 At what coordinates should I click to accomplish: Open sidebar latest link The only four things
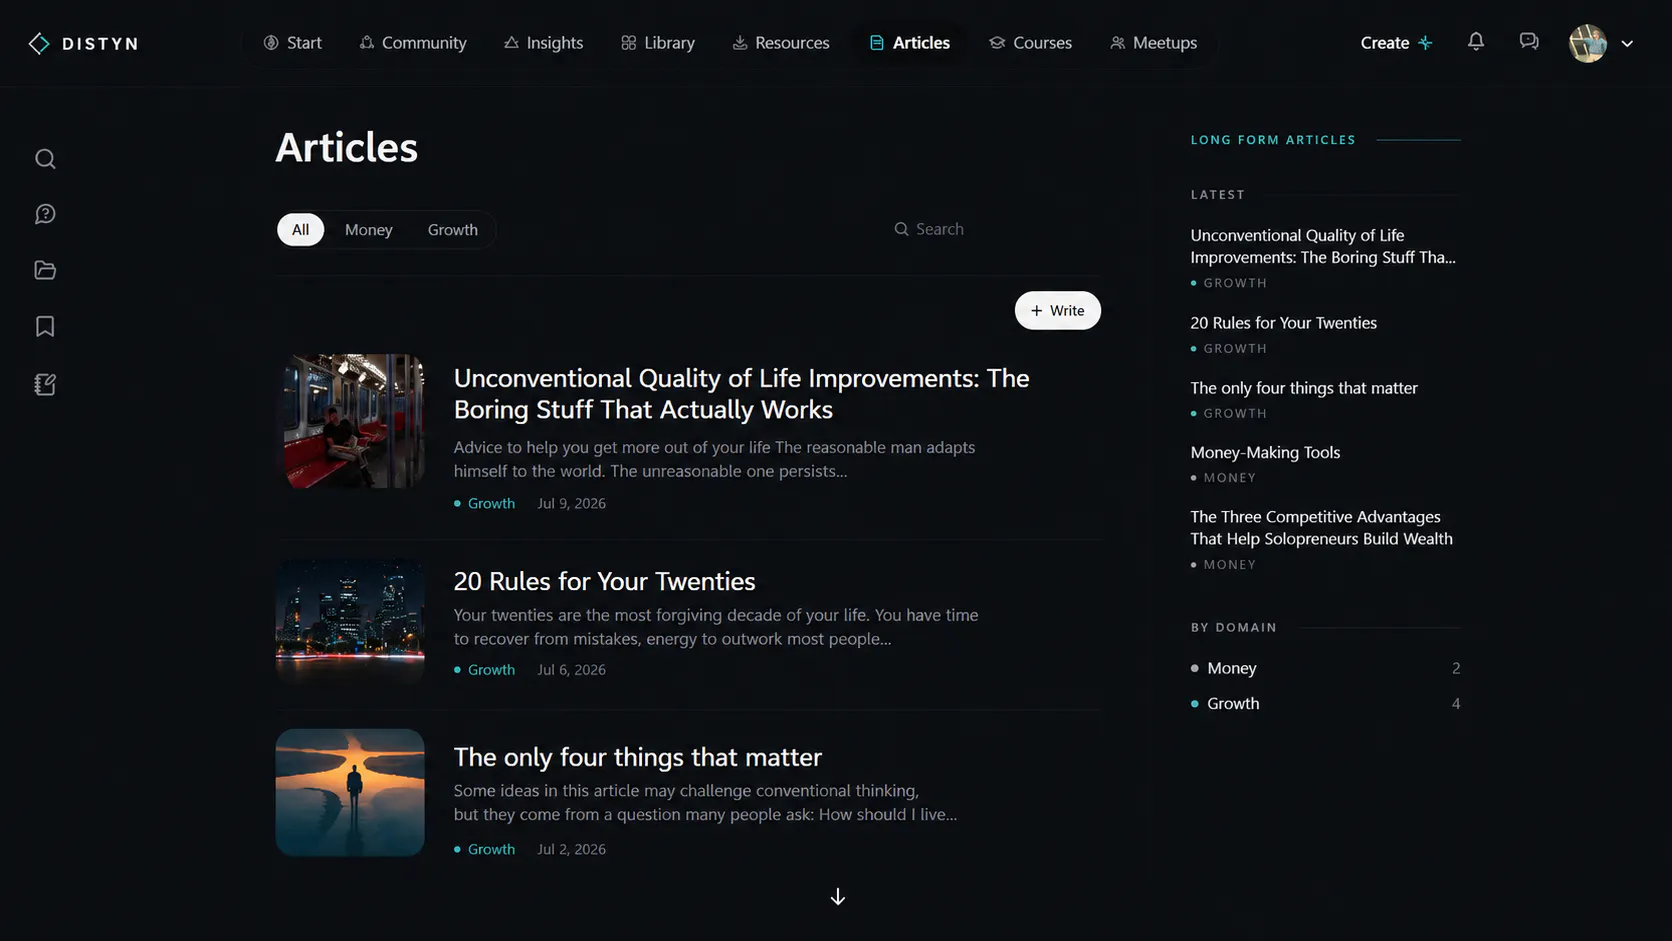point(1304,388)
